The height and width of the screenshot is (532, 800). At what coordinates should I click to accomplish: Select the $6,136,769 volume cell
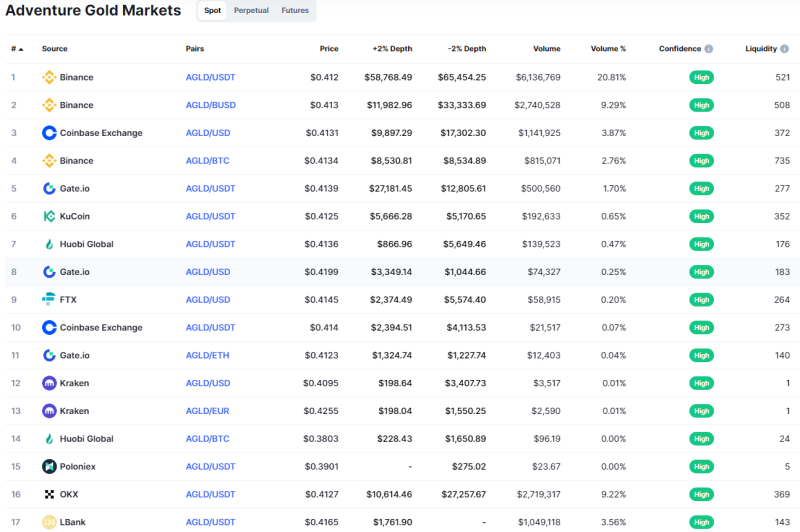coord(538,77)
